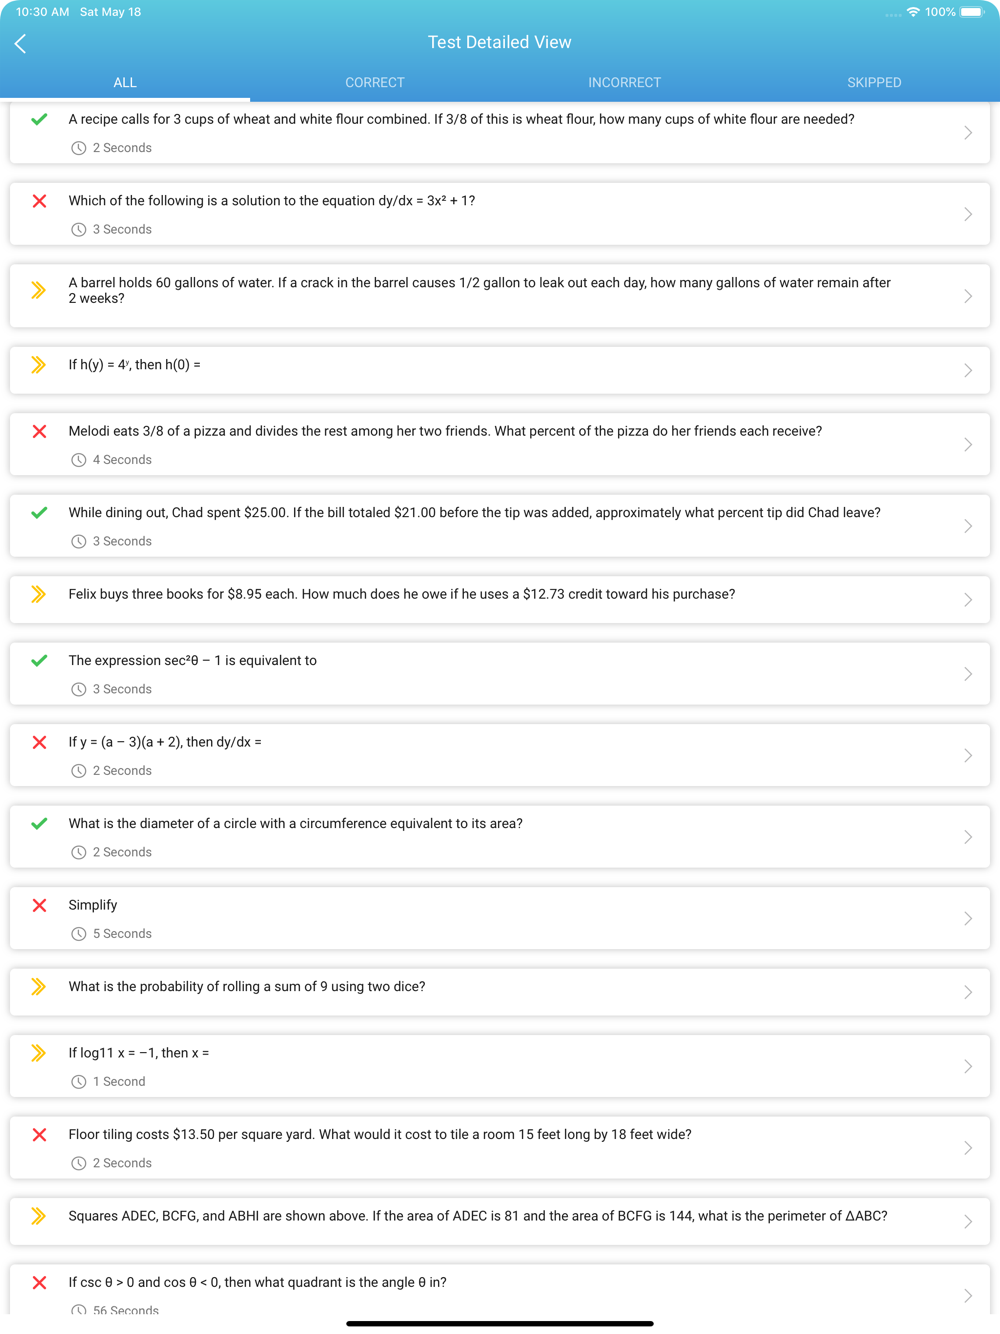This screenshot has height=1334, width=1000.
Task: Click red X on dy/dx = 3x² + 1 question
Action: (x=39, y=201)
